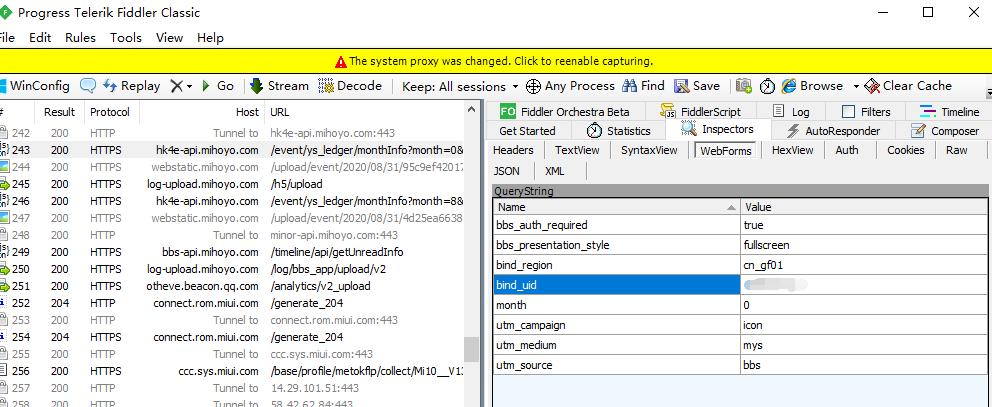Select the JSON request inspector
The image size is (992, 407).
point(506,171)
